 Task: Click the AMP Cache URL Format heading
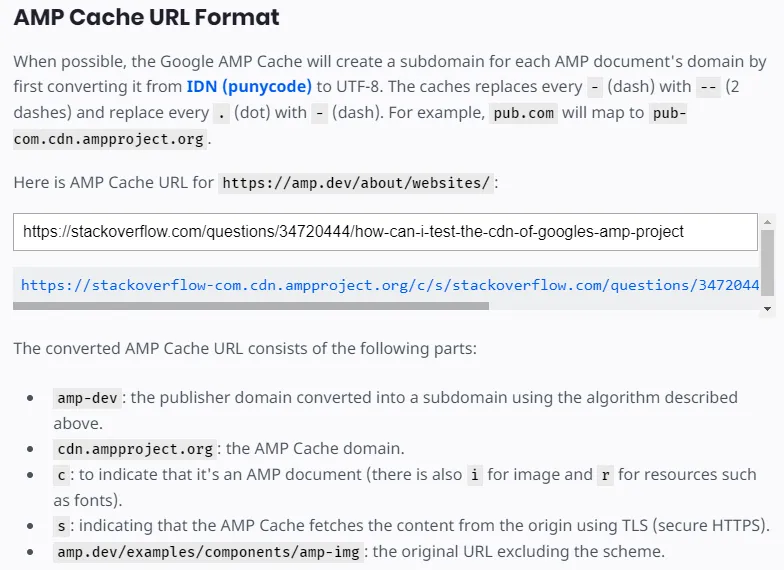(x=146, y=18)
